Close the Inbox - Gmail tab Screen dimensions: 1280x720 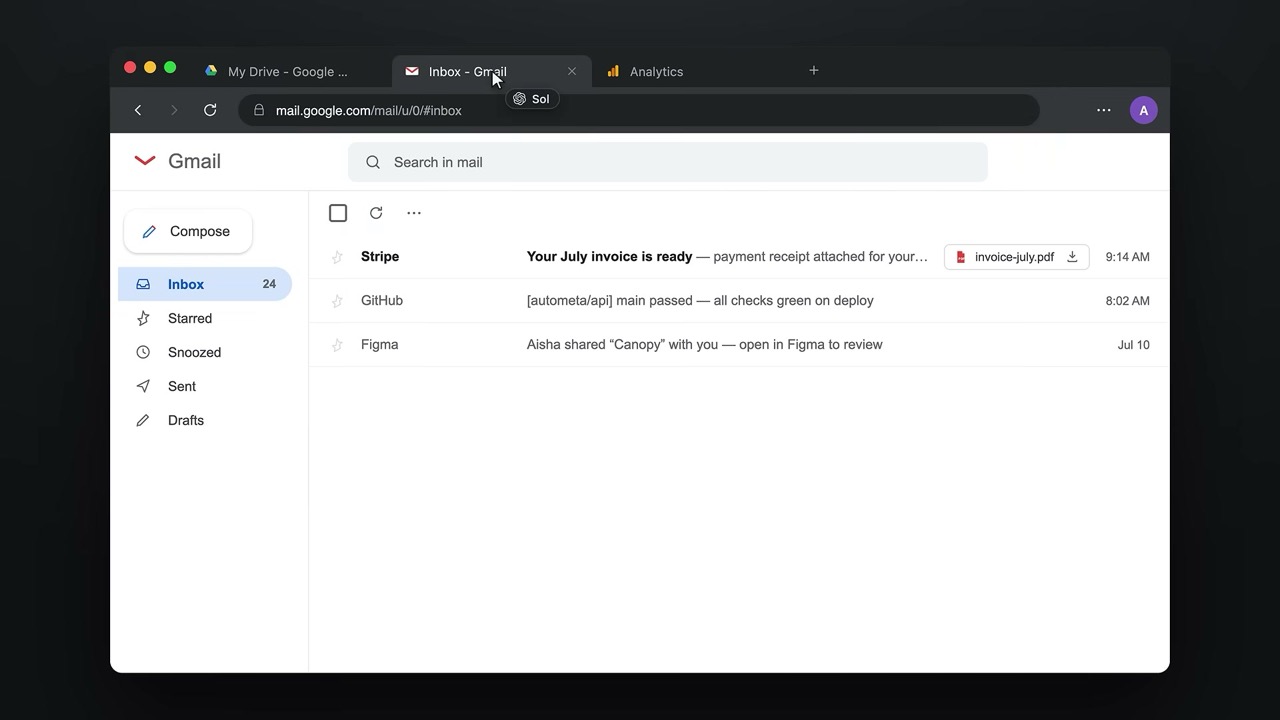point(572,71)
